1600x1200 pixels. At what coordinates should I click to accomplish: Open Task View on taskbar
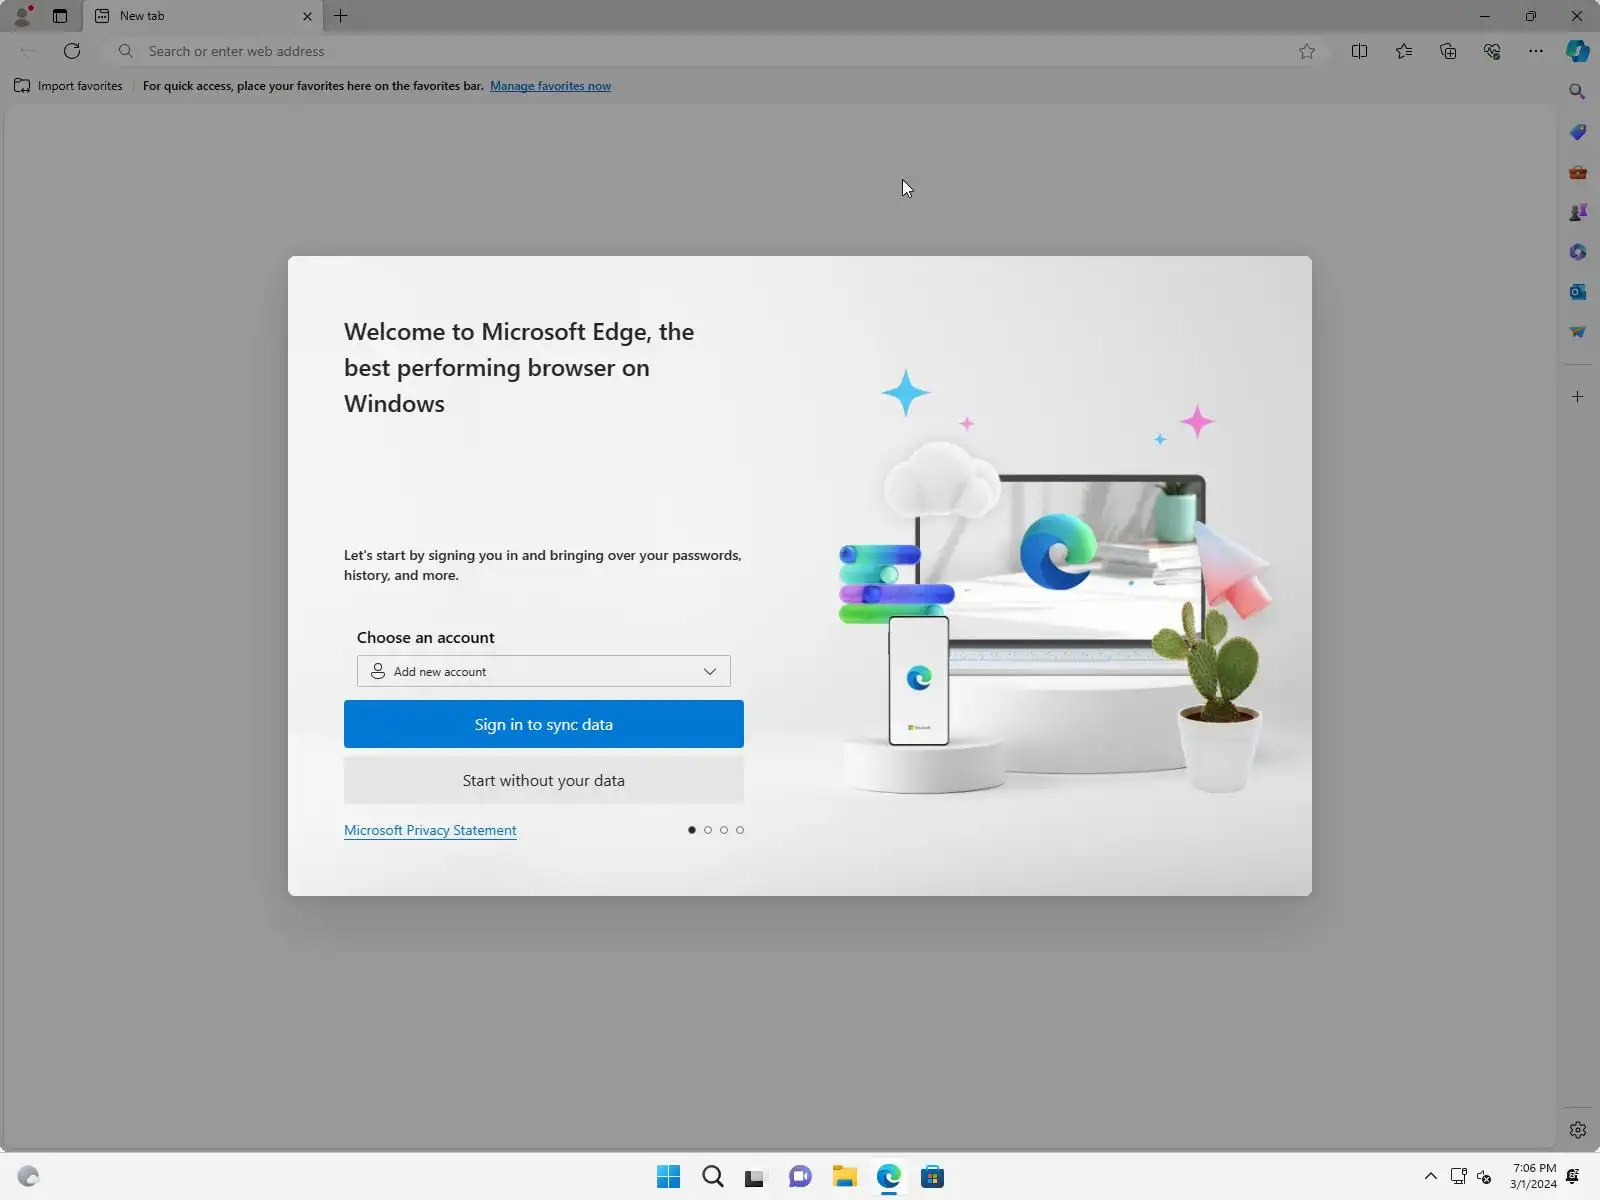tap(755, 1177)
